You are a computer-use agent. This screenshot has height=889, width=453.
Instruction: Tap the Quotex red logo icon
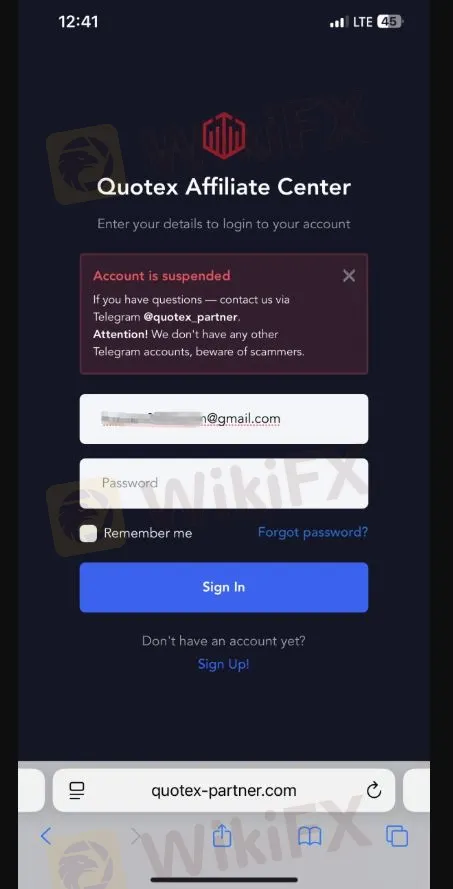click(x=224, y=135)
